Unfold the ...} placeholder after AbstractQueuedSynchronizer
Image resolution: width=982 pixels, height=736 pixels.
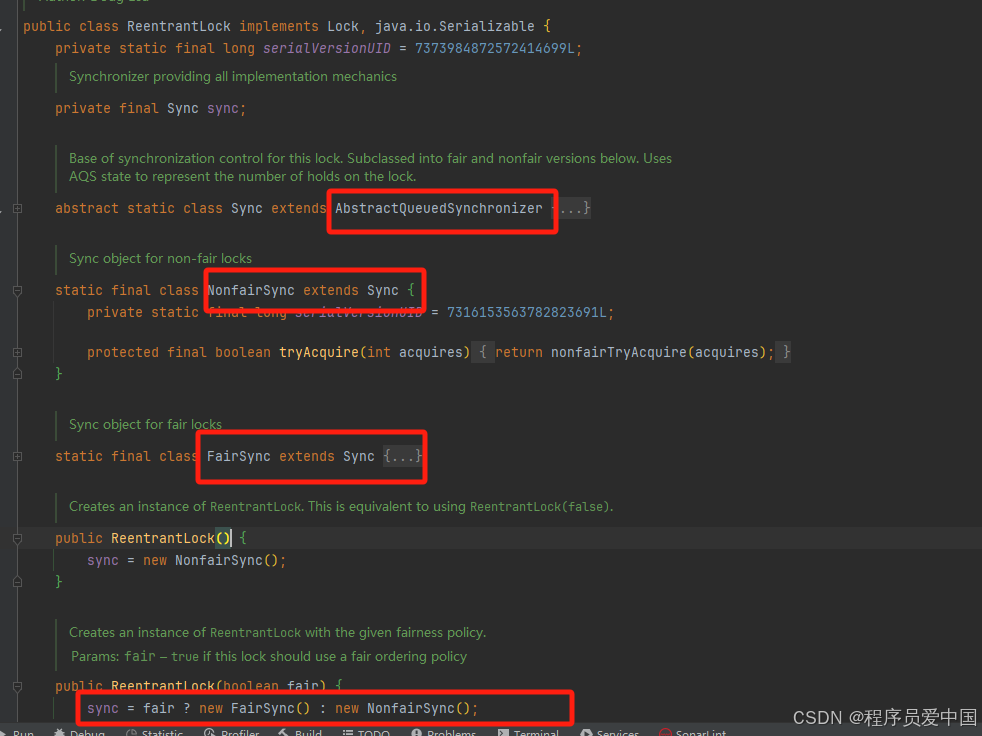pyautogui.click(x=571, y=208)
